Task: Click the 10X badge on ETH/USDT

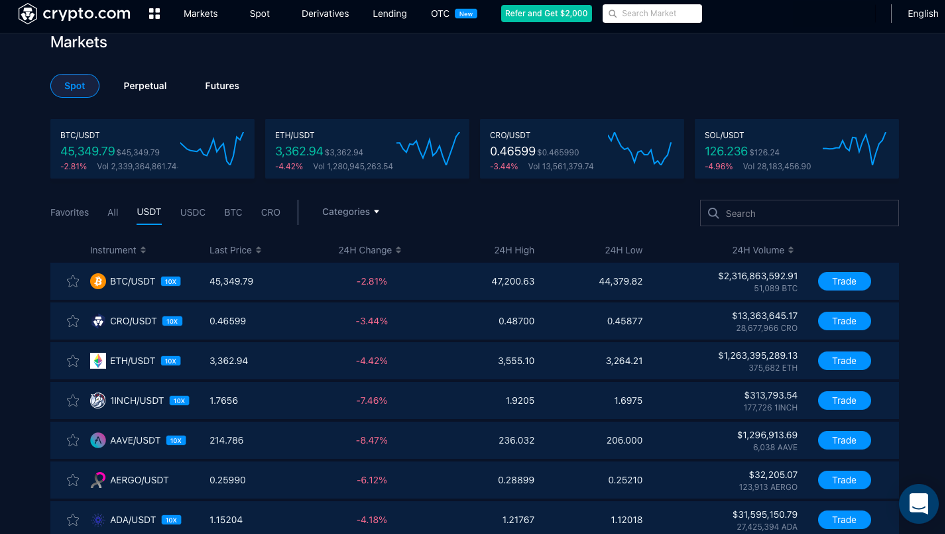Action: (171, 361)
